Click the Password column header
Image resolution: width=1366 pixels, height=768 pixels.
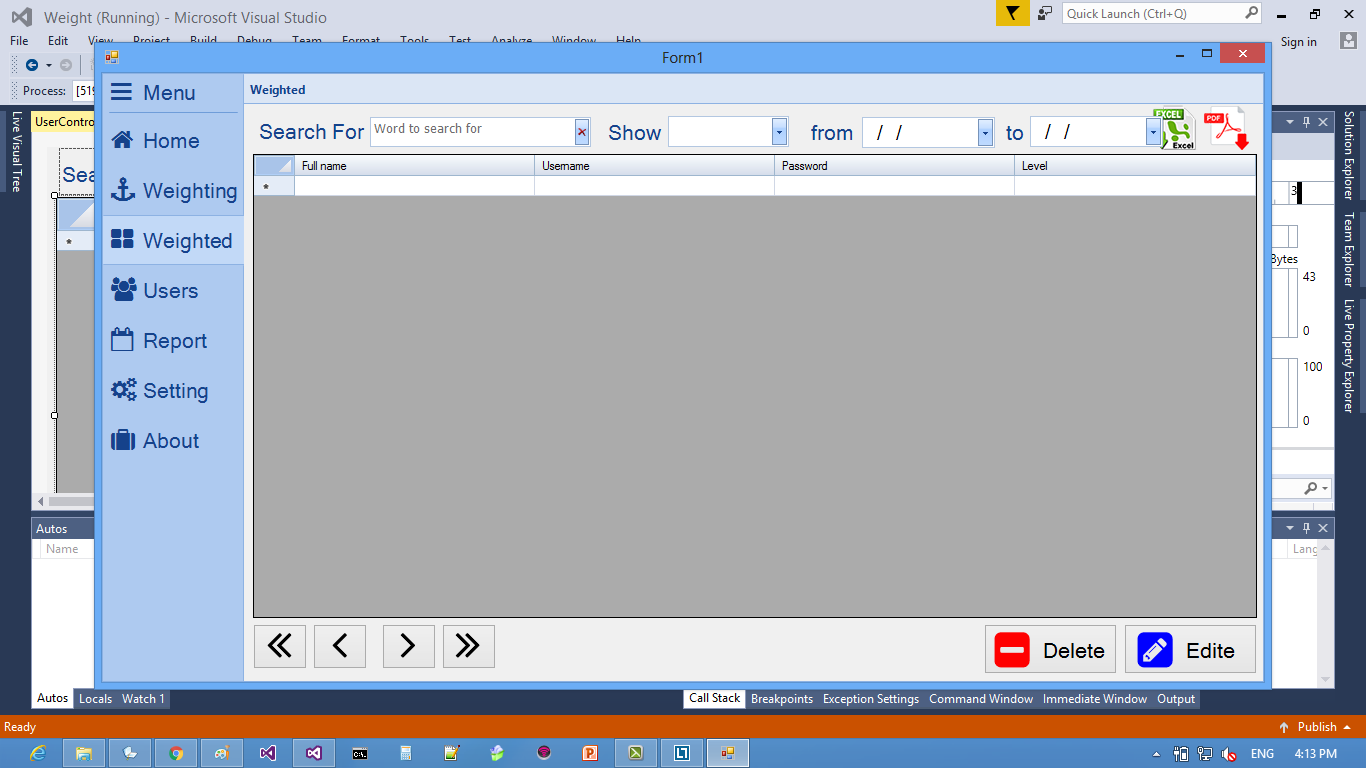click(894, 166)
